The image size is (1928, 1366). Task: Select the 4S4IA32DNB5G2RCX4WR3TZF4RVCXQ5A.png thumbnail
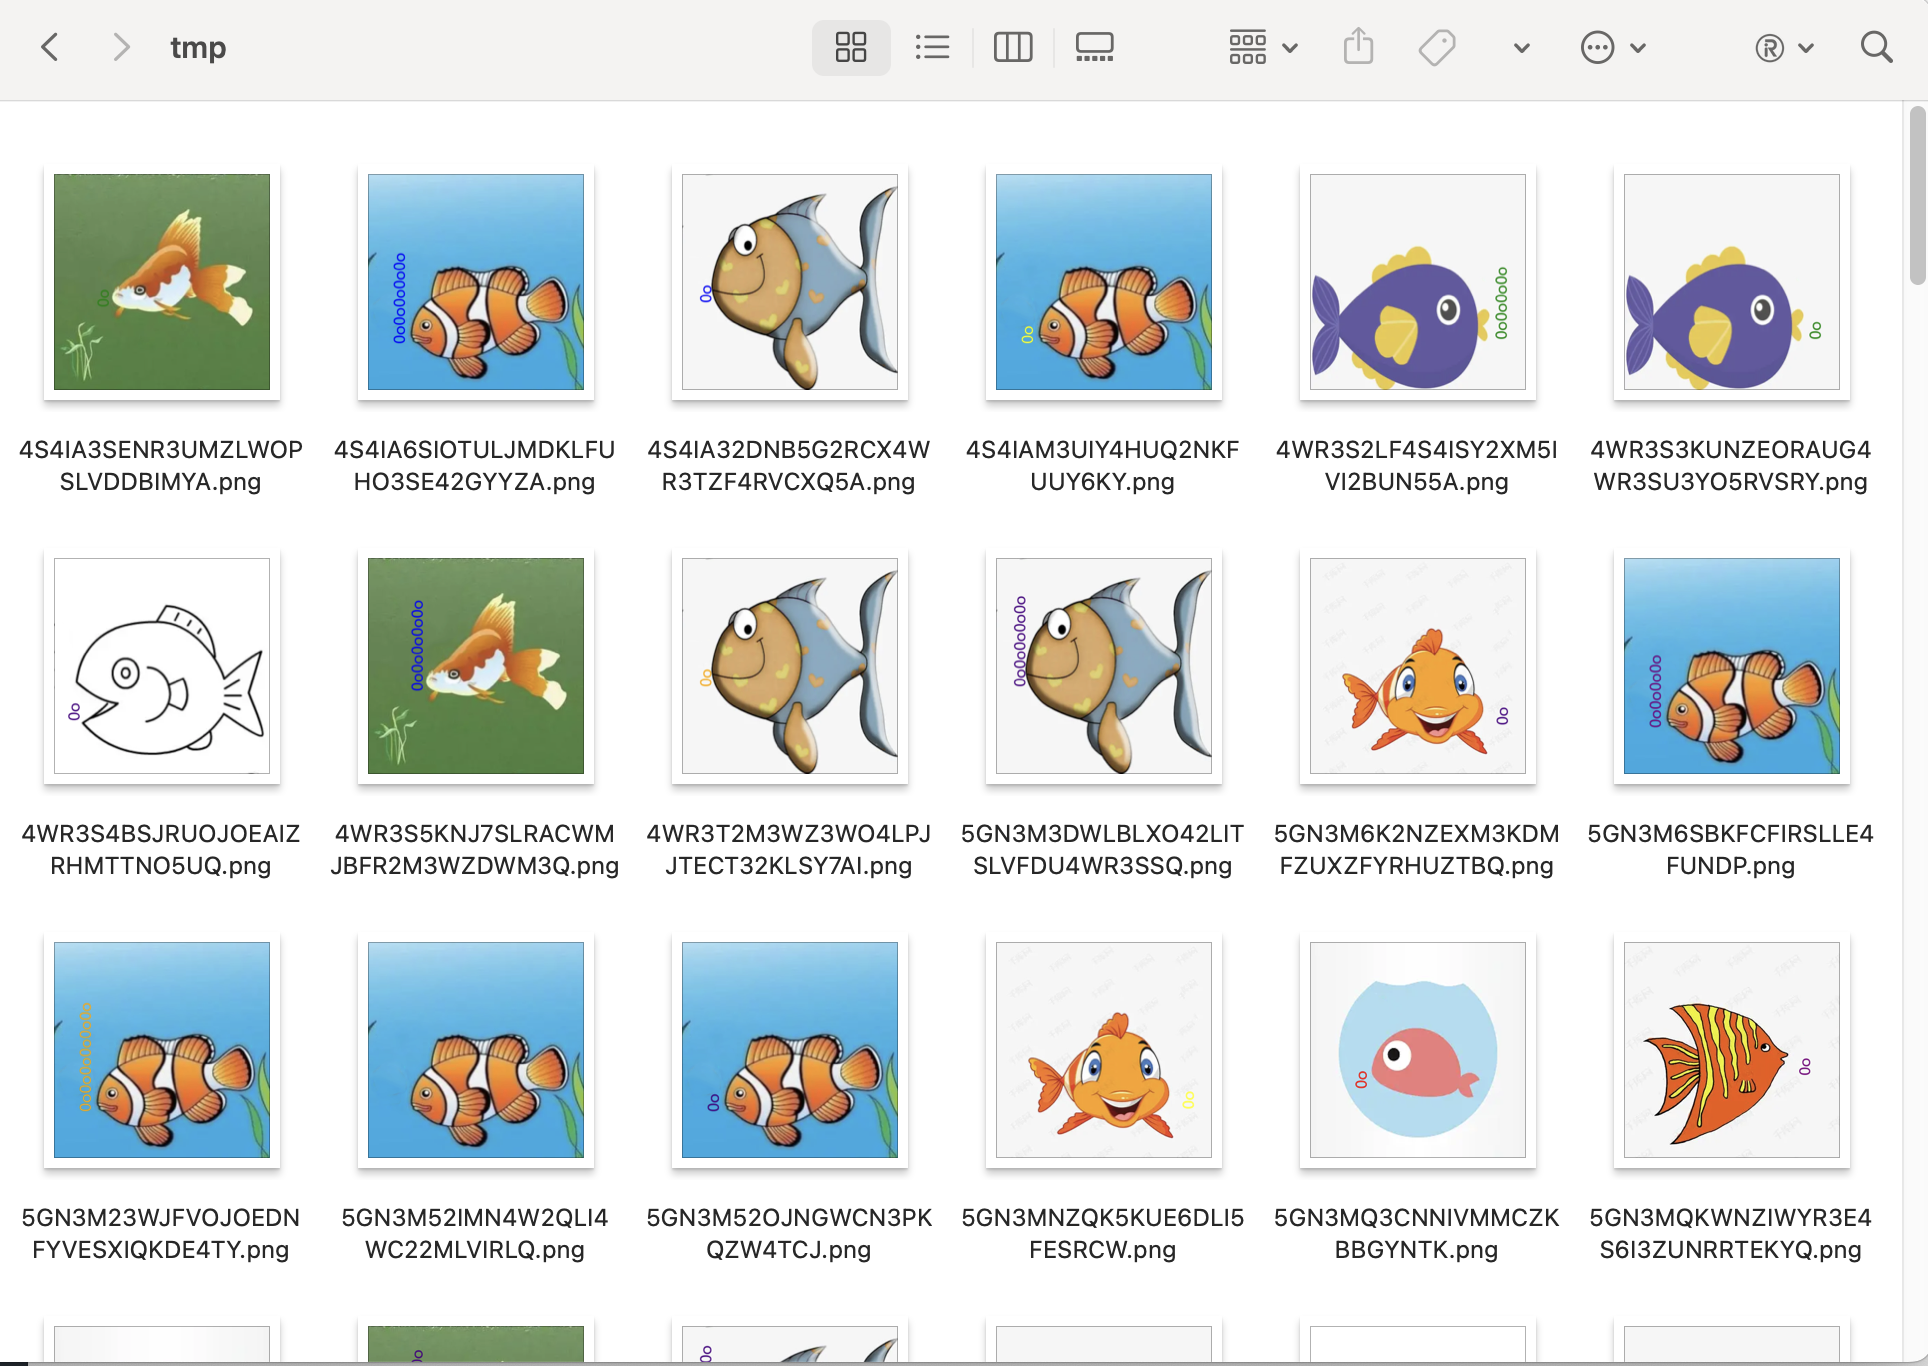[790, 282]
